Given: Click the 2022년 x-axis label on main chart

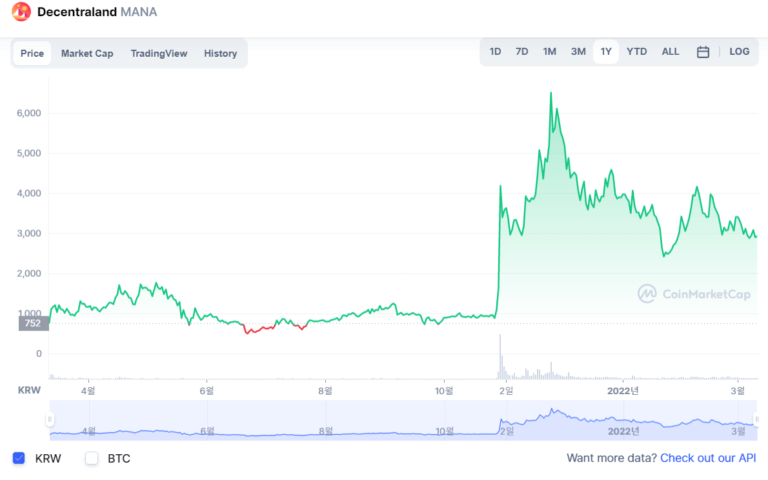Looking at the screenshot, I should pyautogui.click(x=623, y=391).
